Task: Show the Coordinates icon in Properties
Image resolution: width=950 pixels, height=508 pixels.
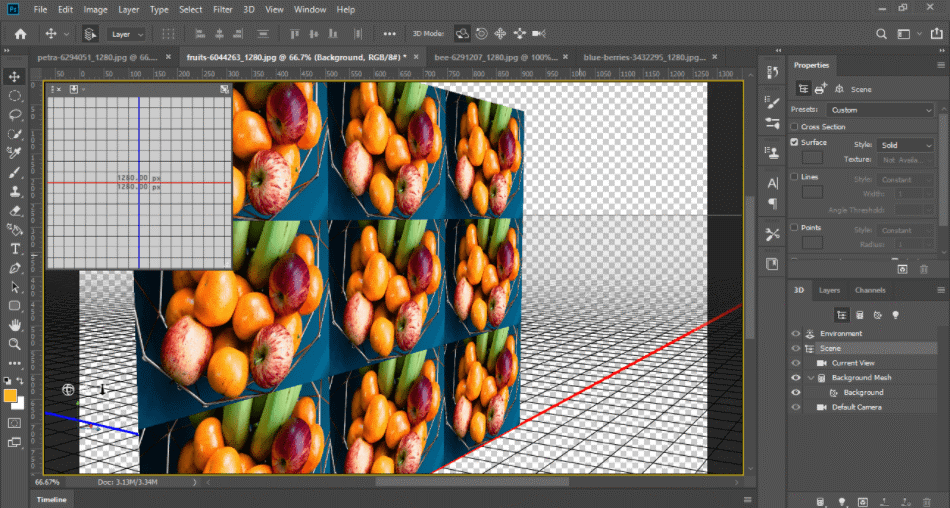Action: [839, 89]
